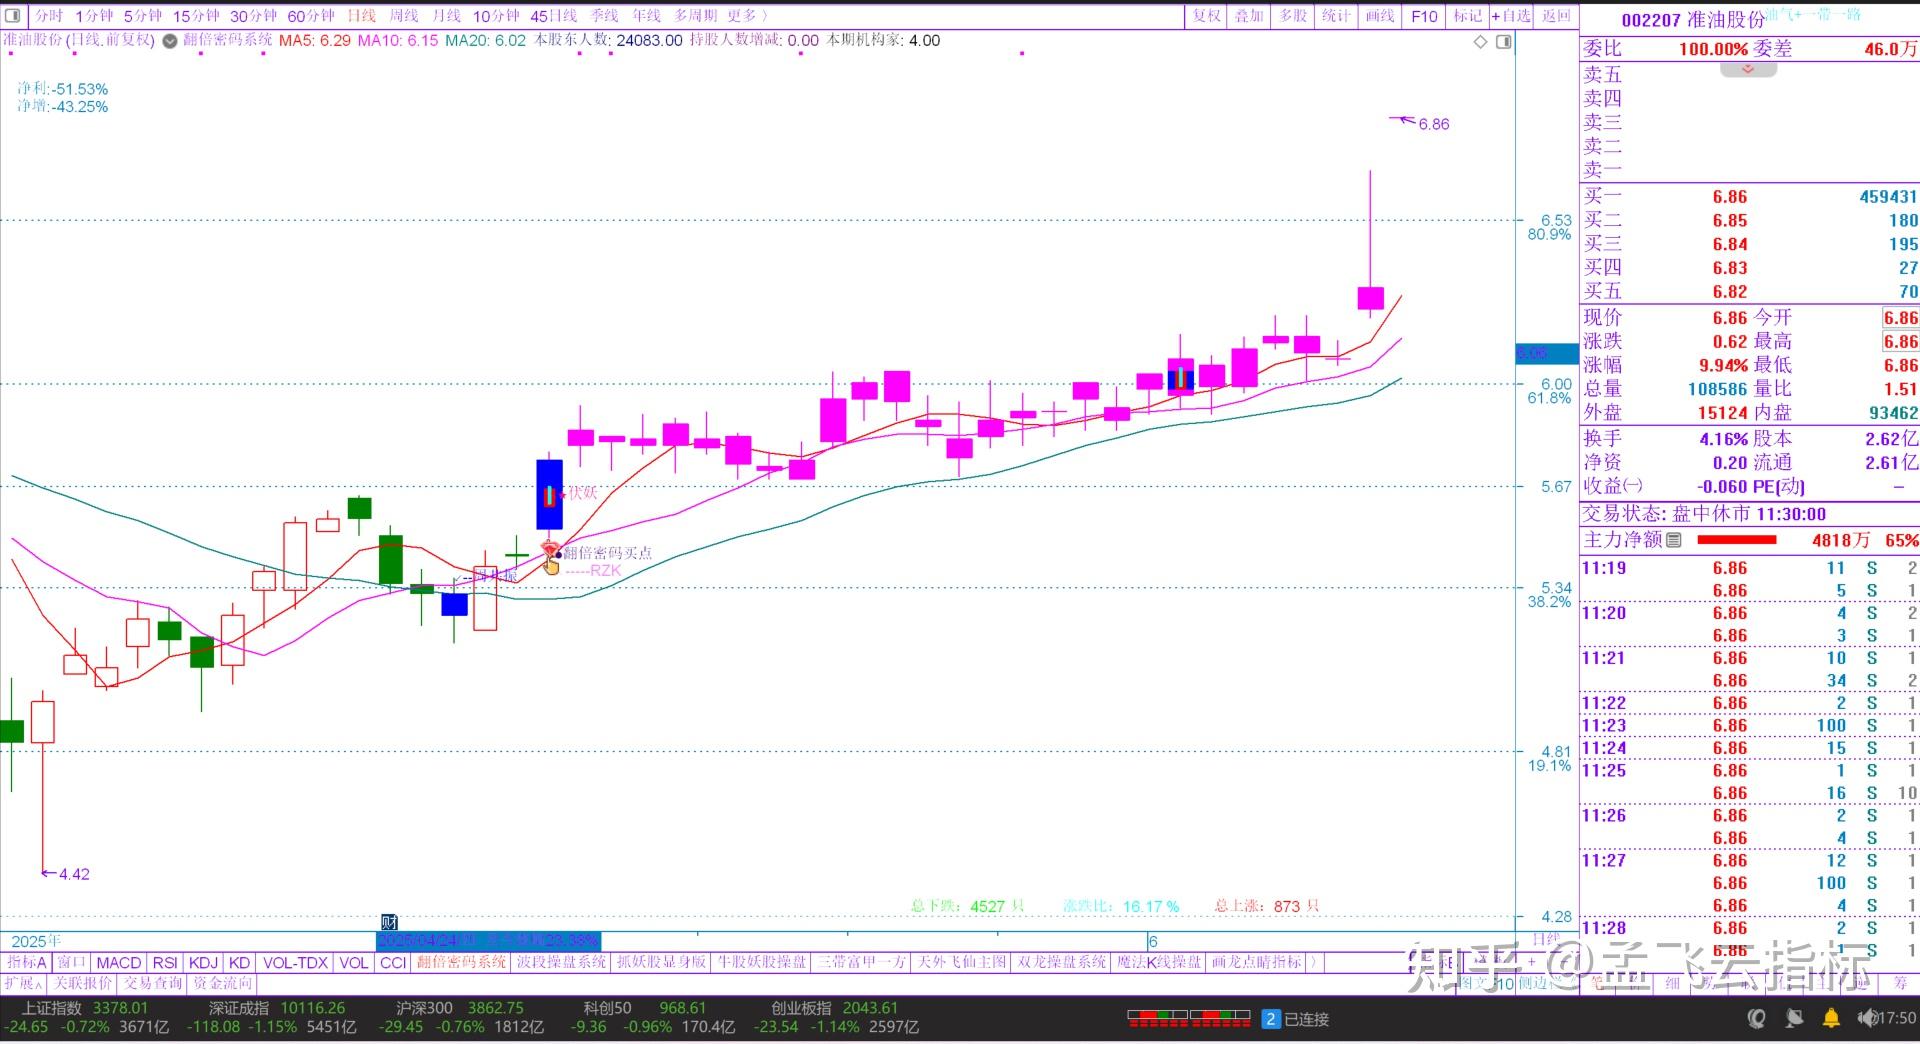Select the 30分钟 period
1920x1044 pixels.
click(253, 16)
